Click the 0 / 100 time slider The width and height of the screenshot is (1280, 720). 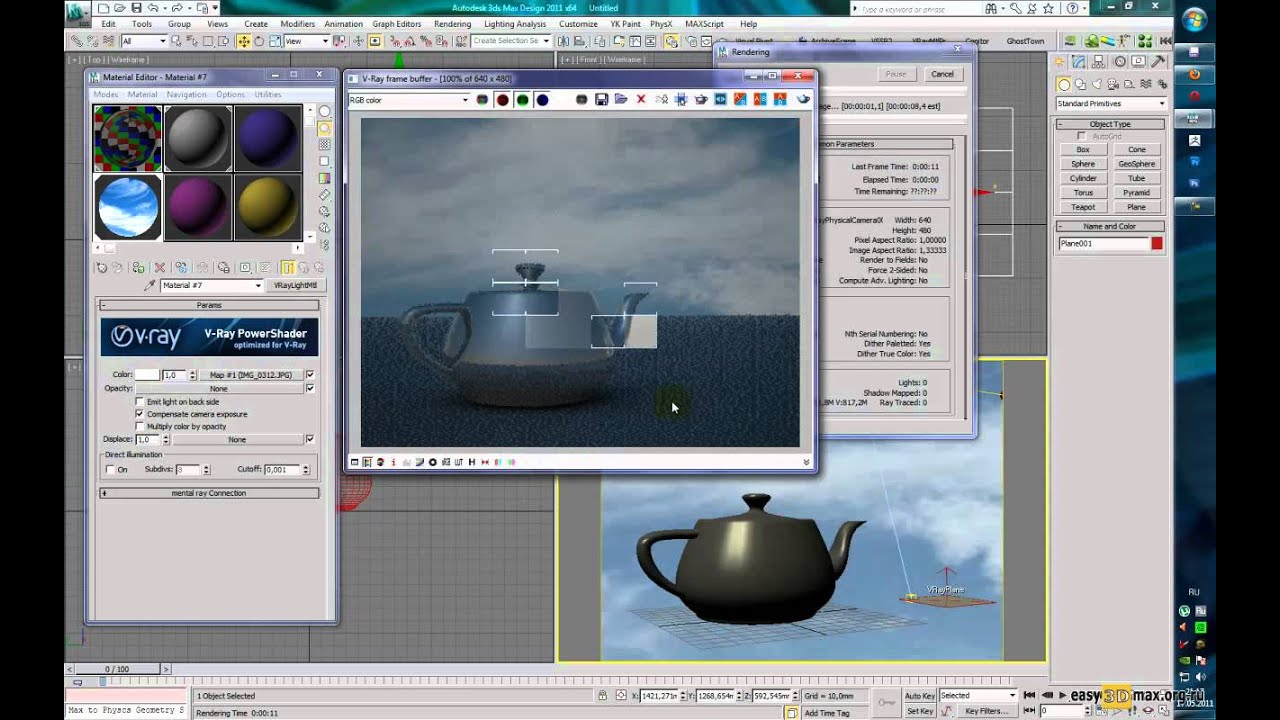[x=117, y=669]
